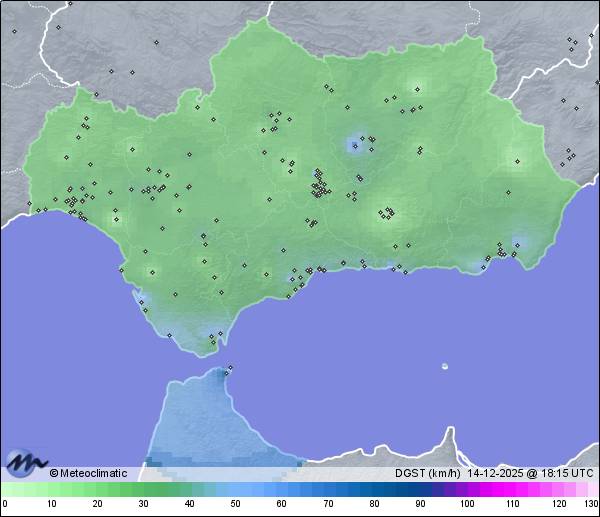
Task: Click the dark blue swatch at 80
Action: tap(374, 489)
